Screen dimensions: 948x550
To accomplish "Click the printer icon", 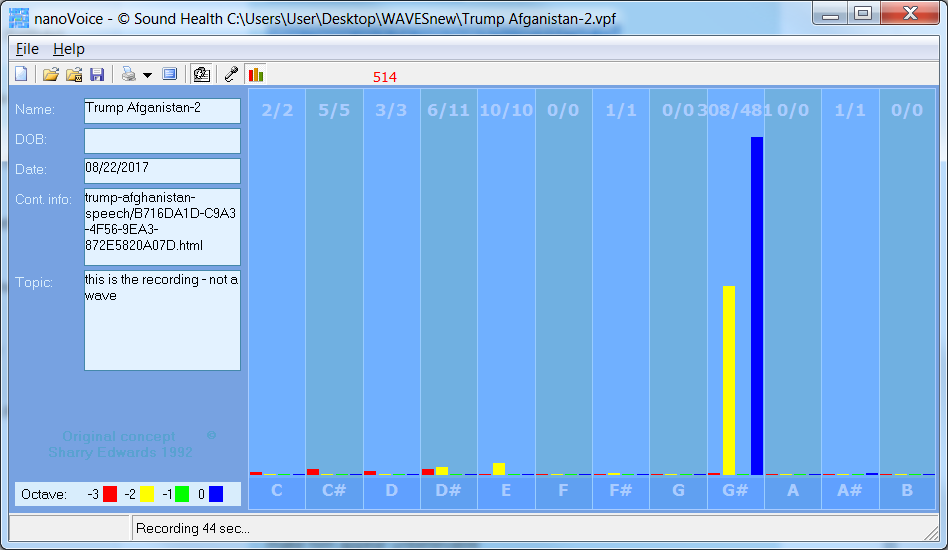I will [128, 74].
